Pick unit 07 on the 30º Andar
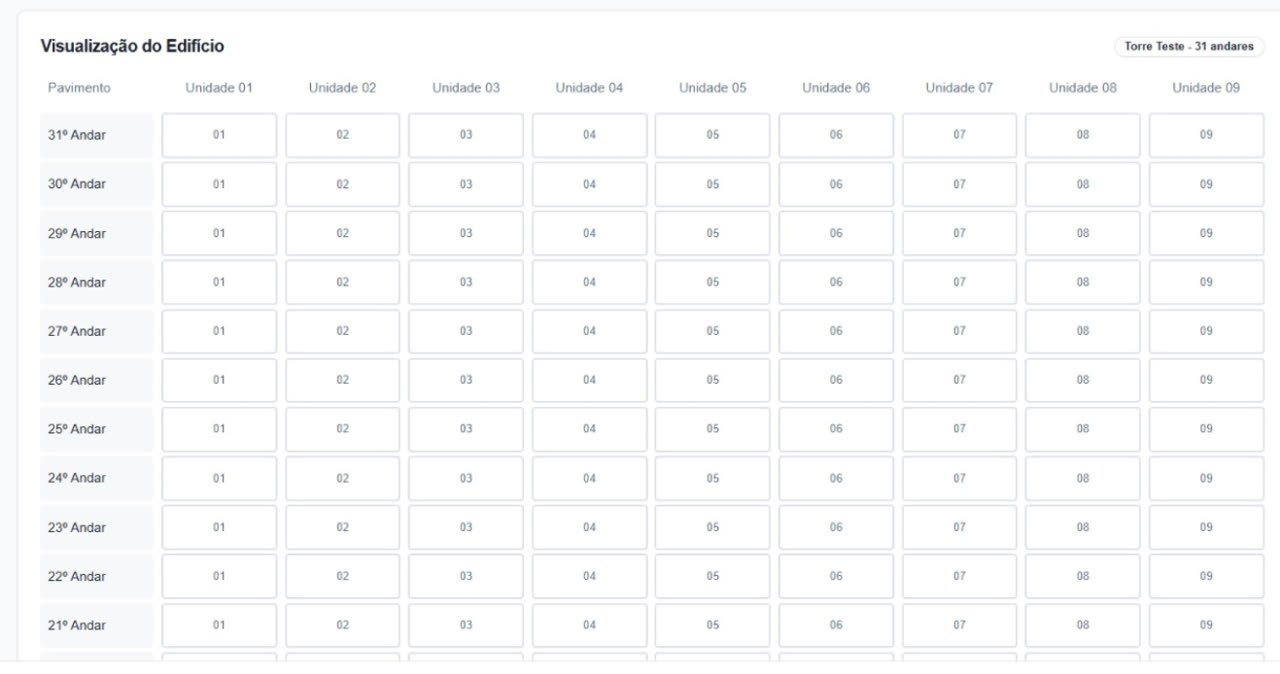The height and width of the screenshot is (674, 1280). pos(959,184)
